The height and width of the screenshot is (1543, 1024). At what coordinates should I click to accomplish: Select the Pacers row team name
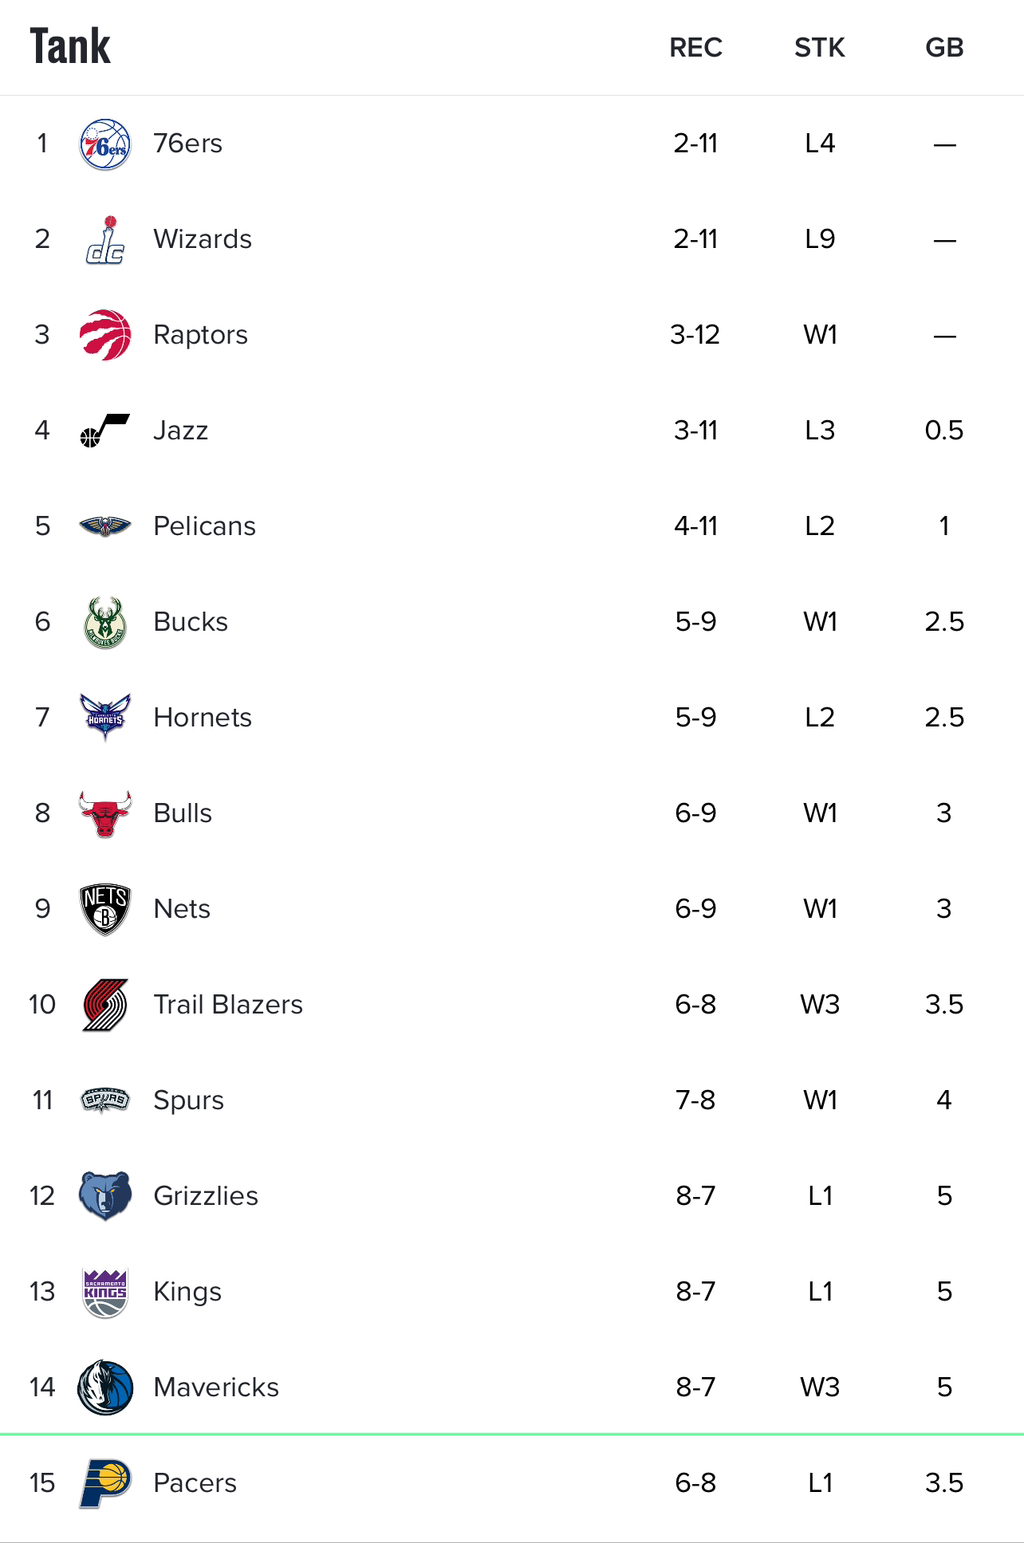click(195, 1483)
